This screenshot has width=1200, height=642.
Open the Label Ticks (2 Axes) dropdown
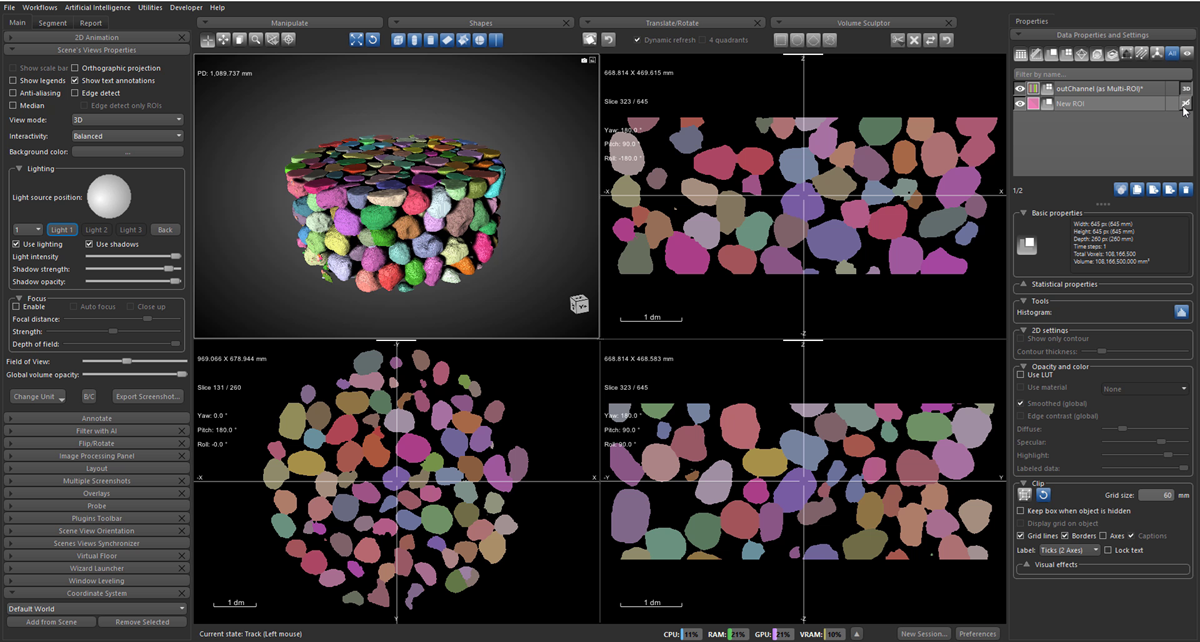[x=1068, y=550]
